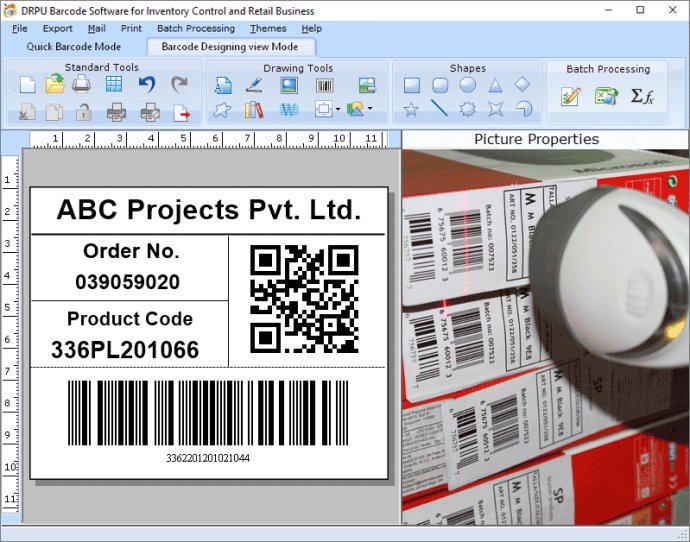Click the Cut scissors icon
Image resolution: width=690 pixels, height=542 pixels.
click(28, 112)
